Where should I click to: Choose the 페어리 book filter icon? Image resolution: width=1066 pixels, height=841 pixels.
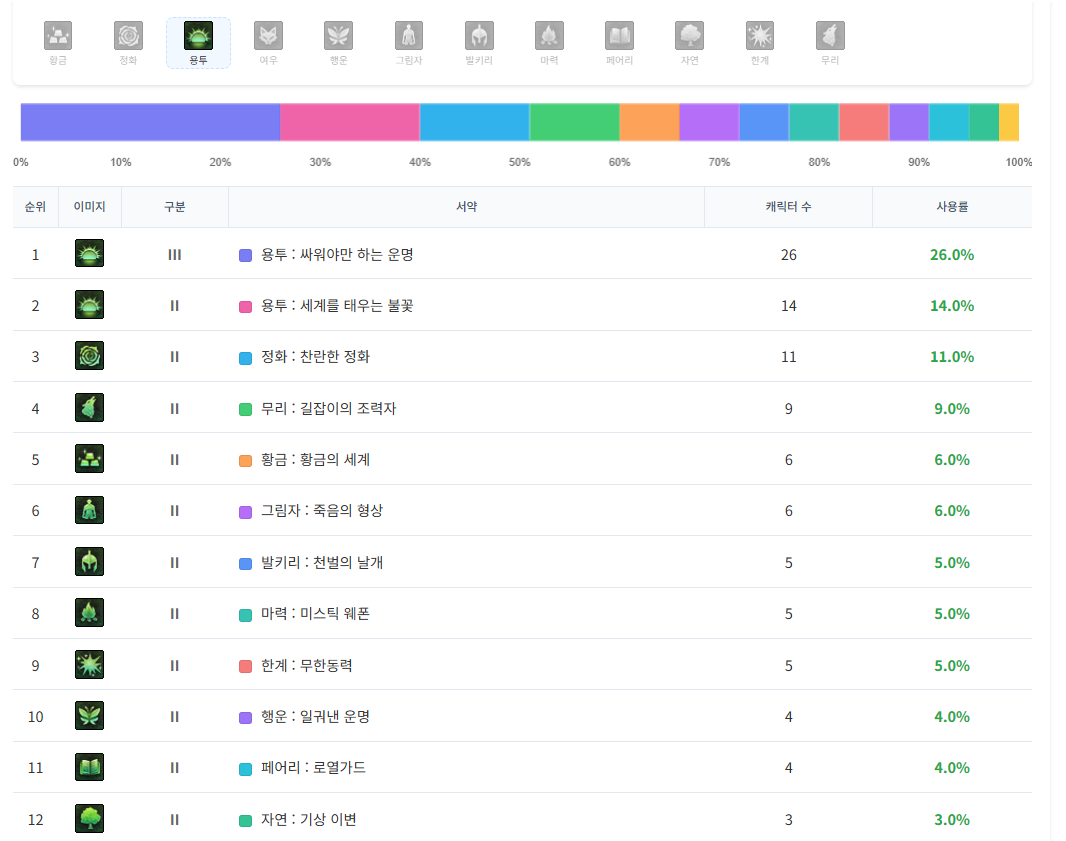pyautogui.click(x=619, y=37)
